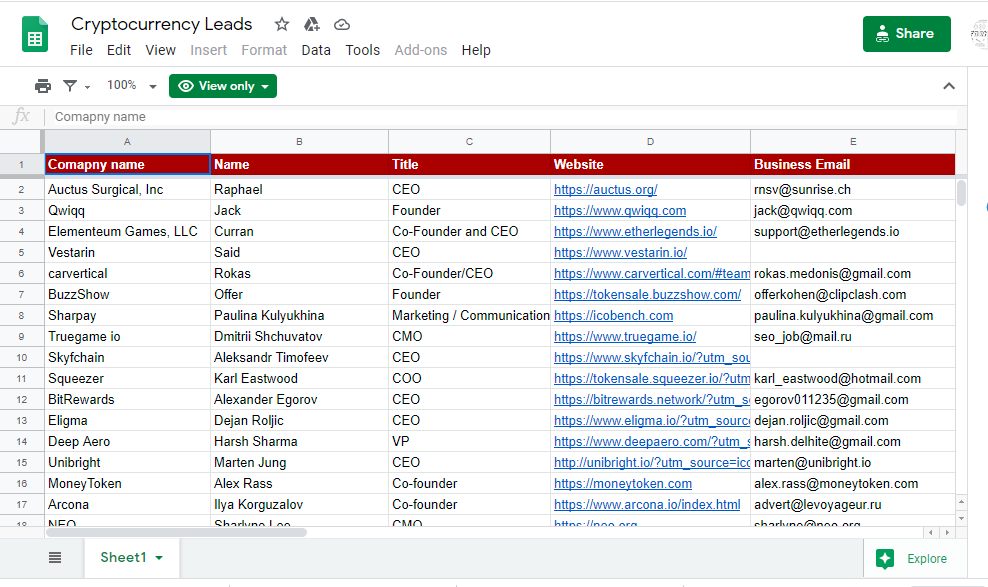
Task: Star the Cryptocurrency Leads spreadsheet
Action: click(281, 23)
